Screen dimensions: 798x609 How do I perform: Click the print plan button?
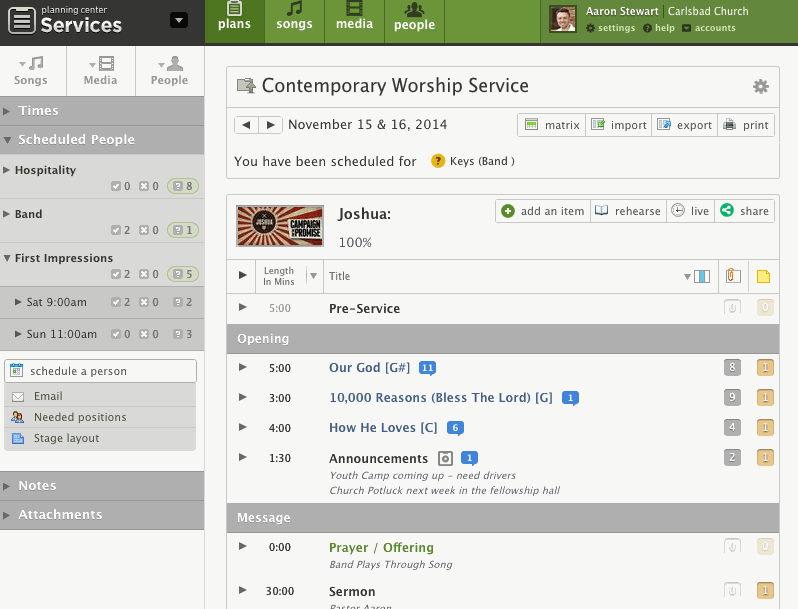pos(746,125)
